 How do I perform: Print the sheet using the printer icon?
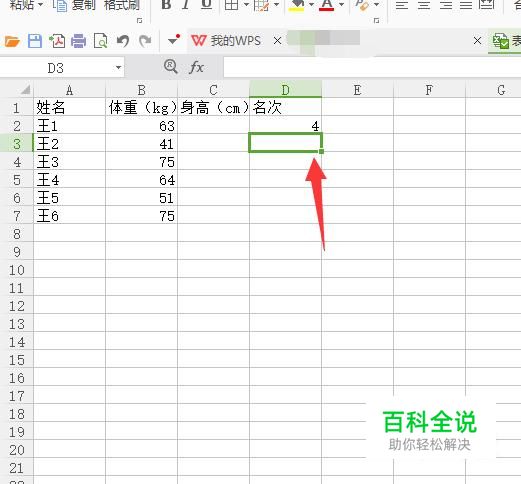[x=79, y=41]
